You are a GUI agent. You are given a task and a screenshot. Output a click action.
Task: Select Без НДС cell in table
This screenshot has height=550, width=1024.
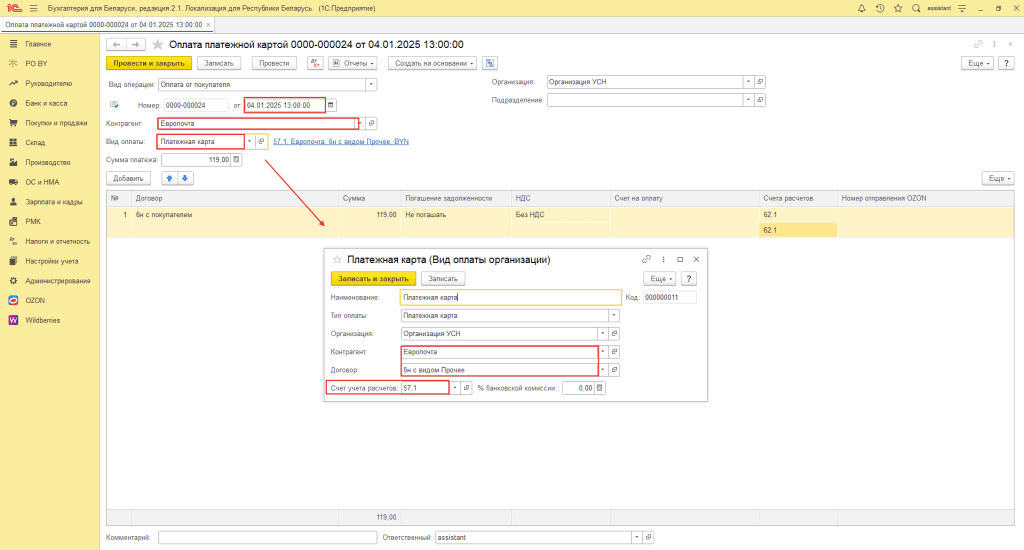coord(560,215)
